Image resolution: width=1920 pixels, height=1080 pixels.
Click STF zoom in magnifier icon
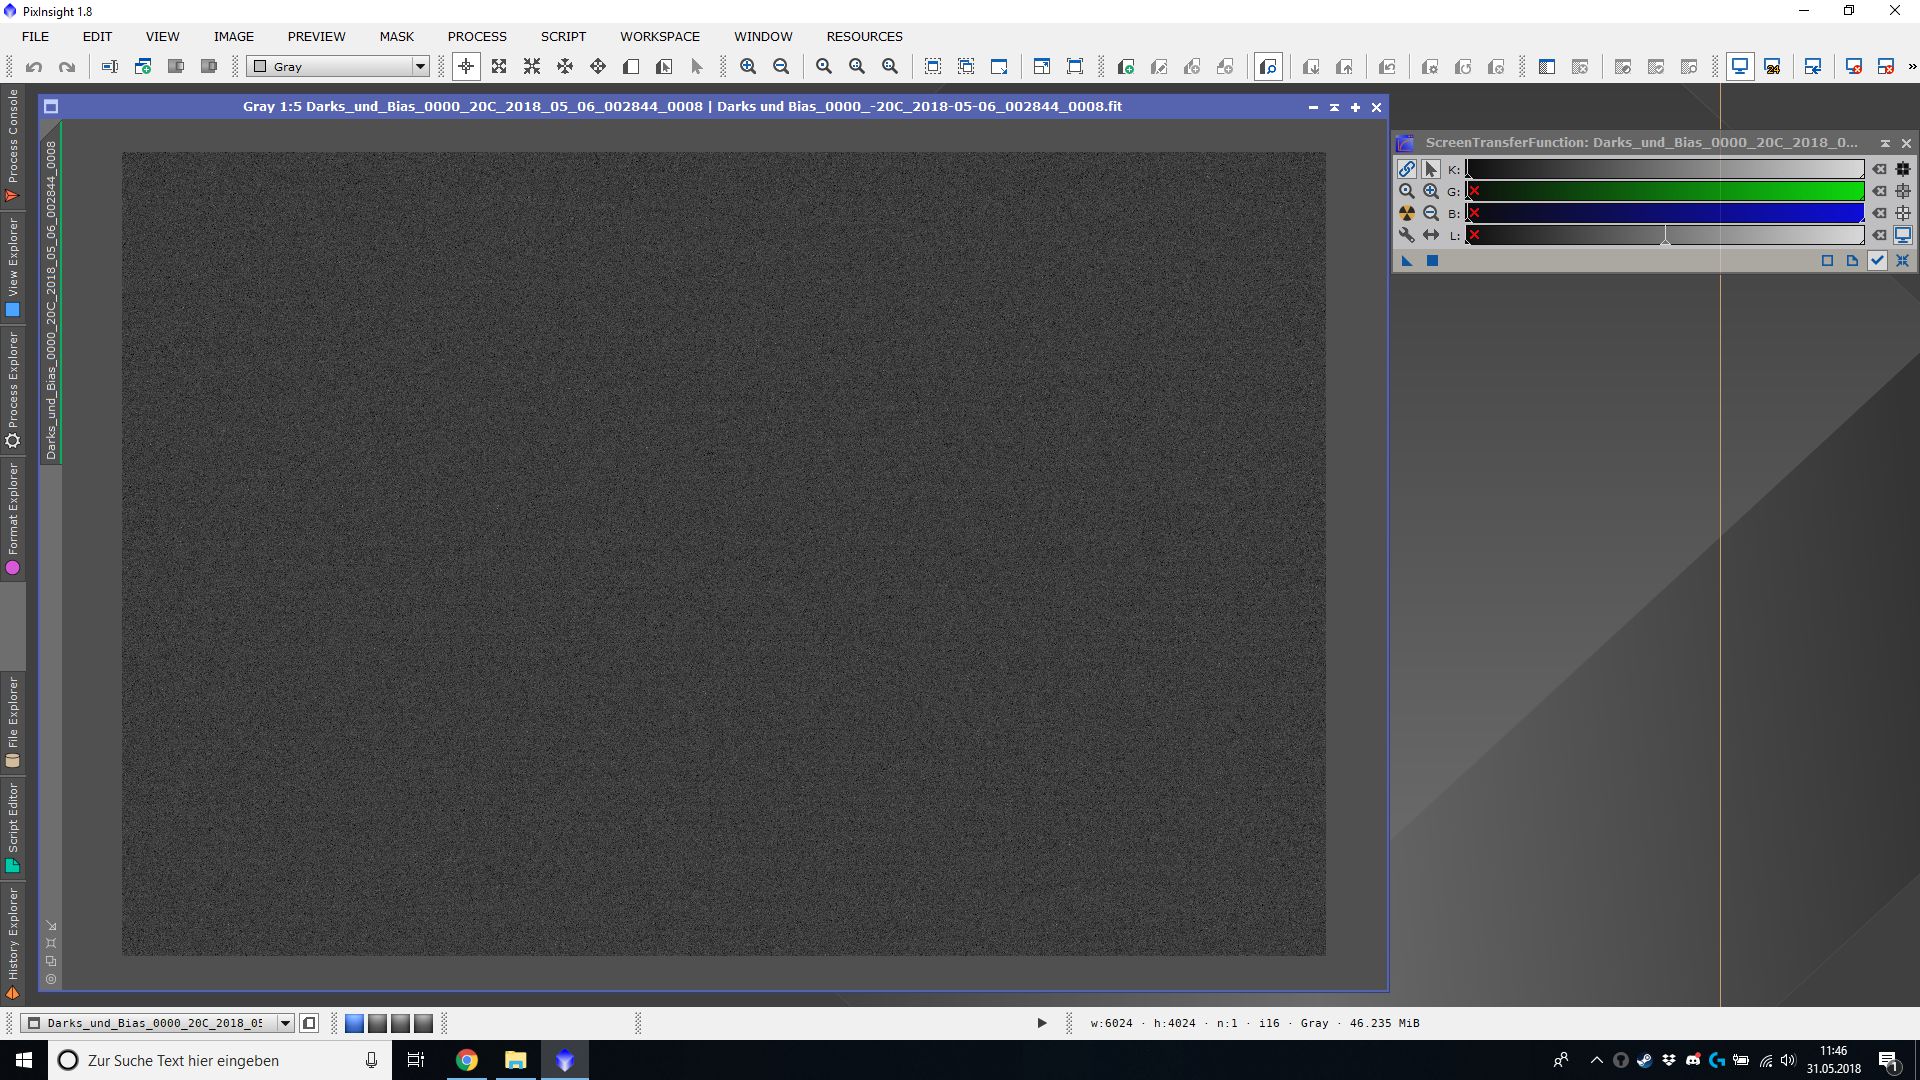1431,191
